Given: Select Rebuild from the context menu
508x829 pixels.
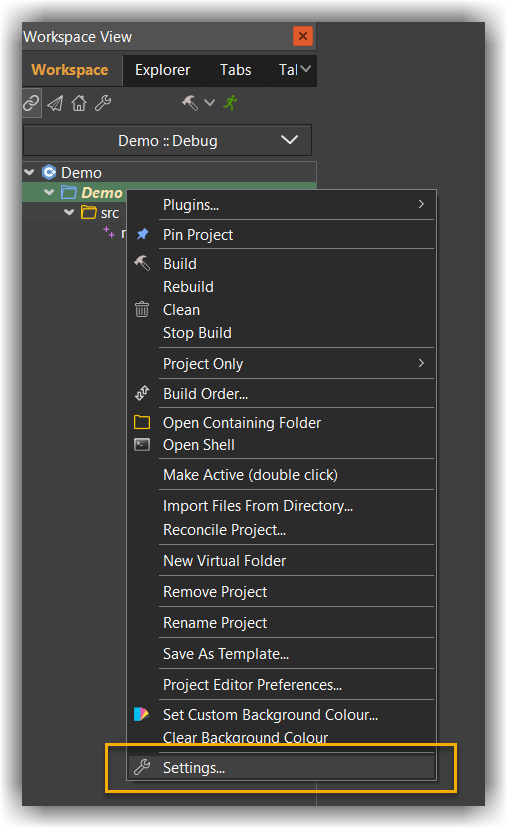Looking at the screenshot, I should 281,287.
